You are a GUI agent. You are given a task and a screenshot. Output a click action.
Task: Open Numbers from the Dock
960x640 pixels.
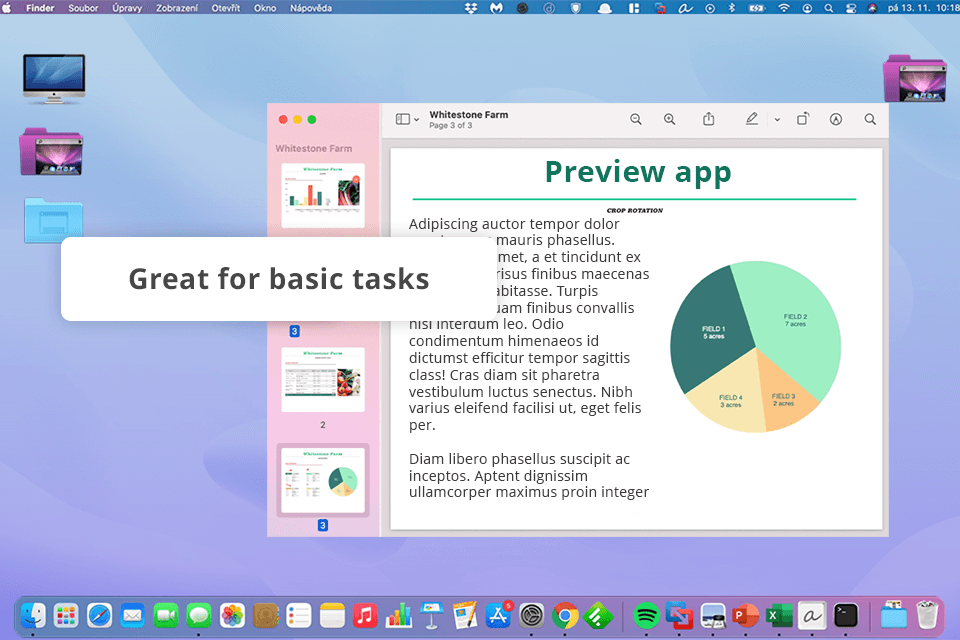tap(399, 616)
